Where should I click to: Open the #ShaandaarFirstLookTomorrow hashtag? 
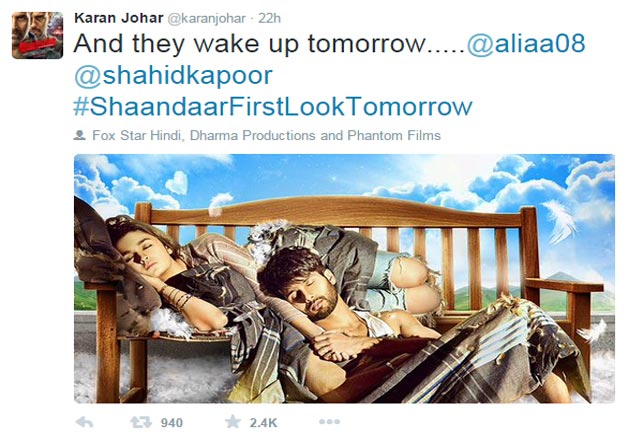click(273, 106)
